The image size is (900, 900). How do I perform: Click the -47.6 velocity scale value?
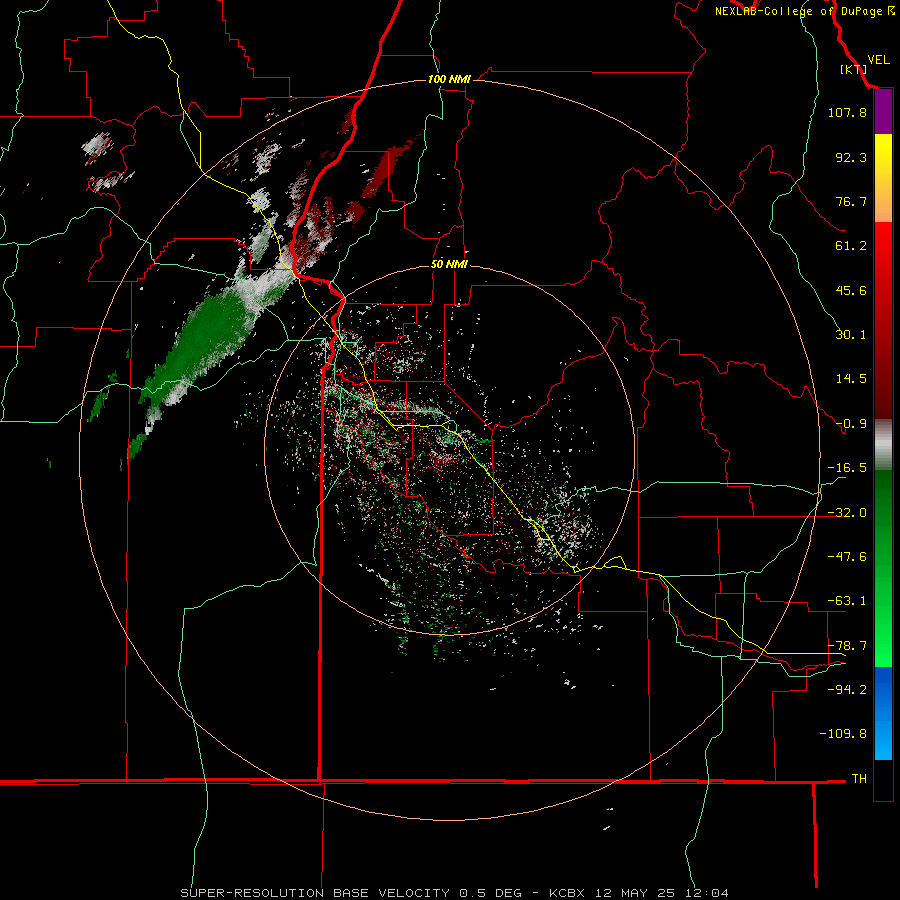tap(847, 557)
